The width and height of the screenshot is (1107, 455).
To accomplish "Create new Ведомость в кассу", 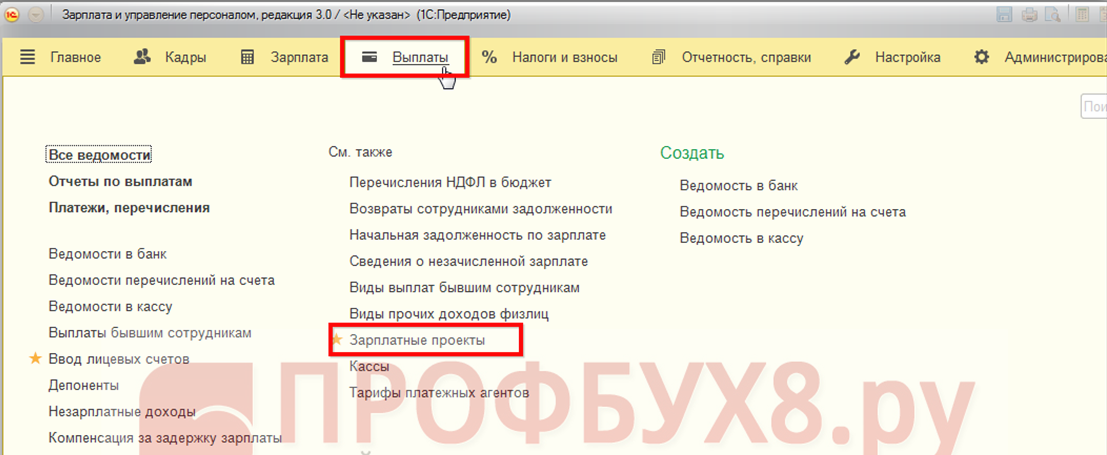I will [742, 238].
